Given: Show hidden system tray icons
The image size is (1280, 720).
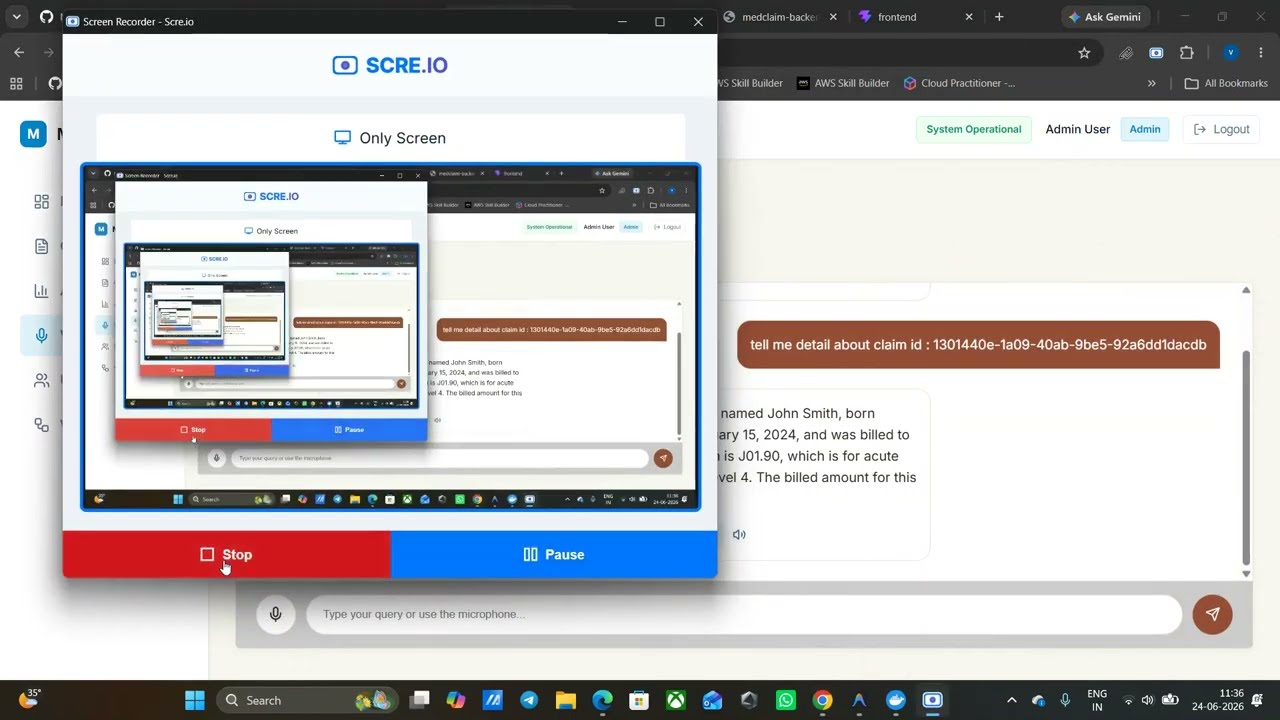Looking at the screenshot, I should tap(1011, 700).
